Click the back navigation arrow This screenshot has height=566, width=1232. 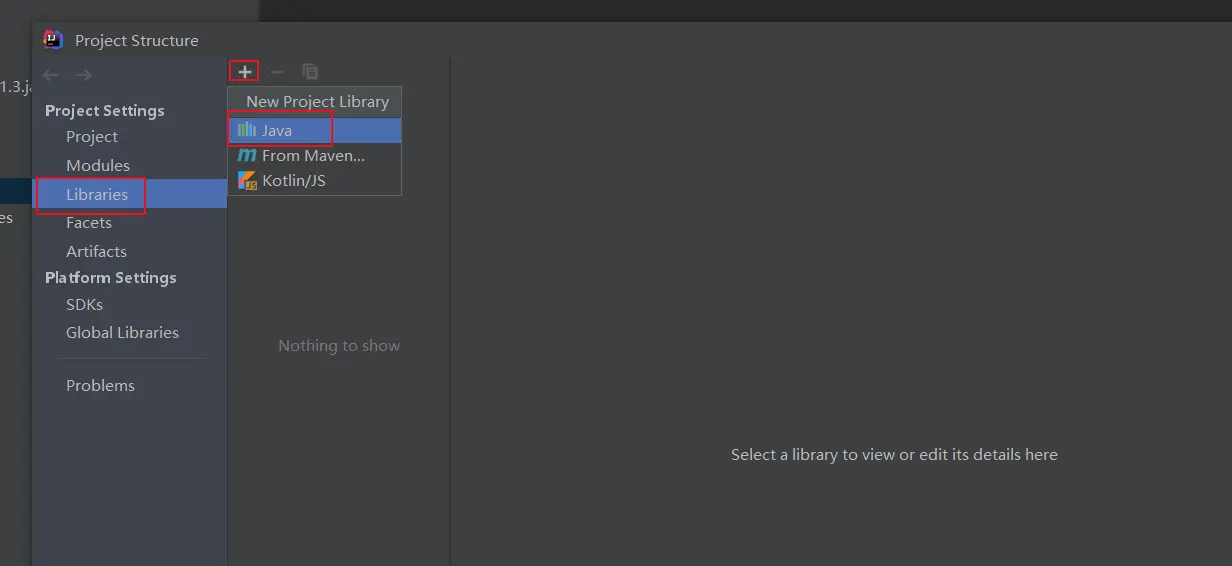[51, 75]
